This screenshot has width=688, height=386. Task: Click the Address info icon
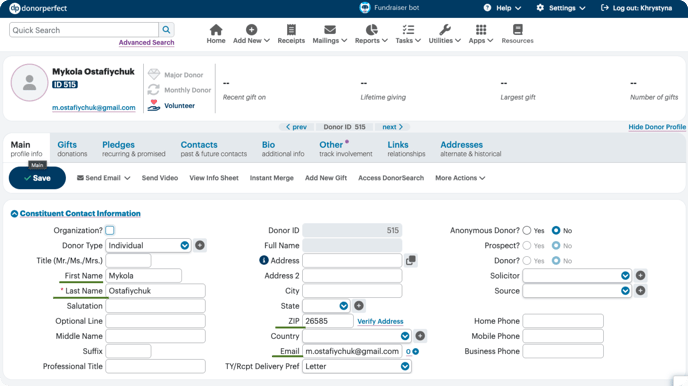[x=264, y=260]
